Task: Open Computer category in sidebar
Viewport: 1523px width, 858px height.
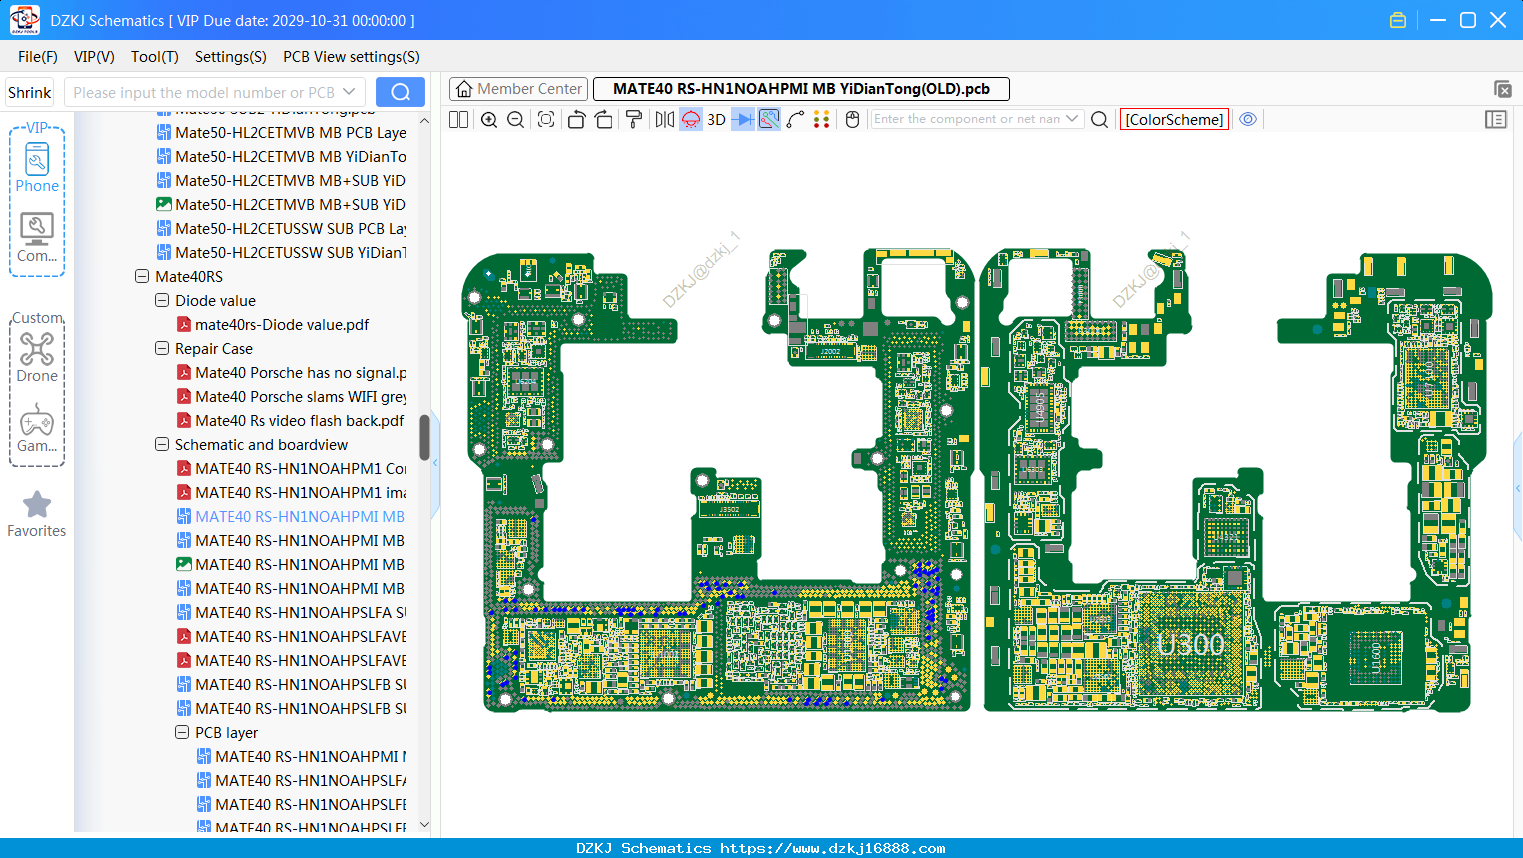Action: [x=37, y=238]
